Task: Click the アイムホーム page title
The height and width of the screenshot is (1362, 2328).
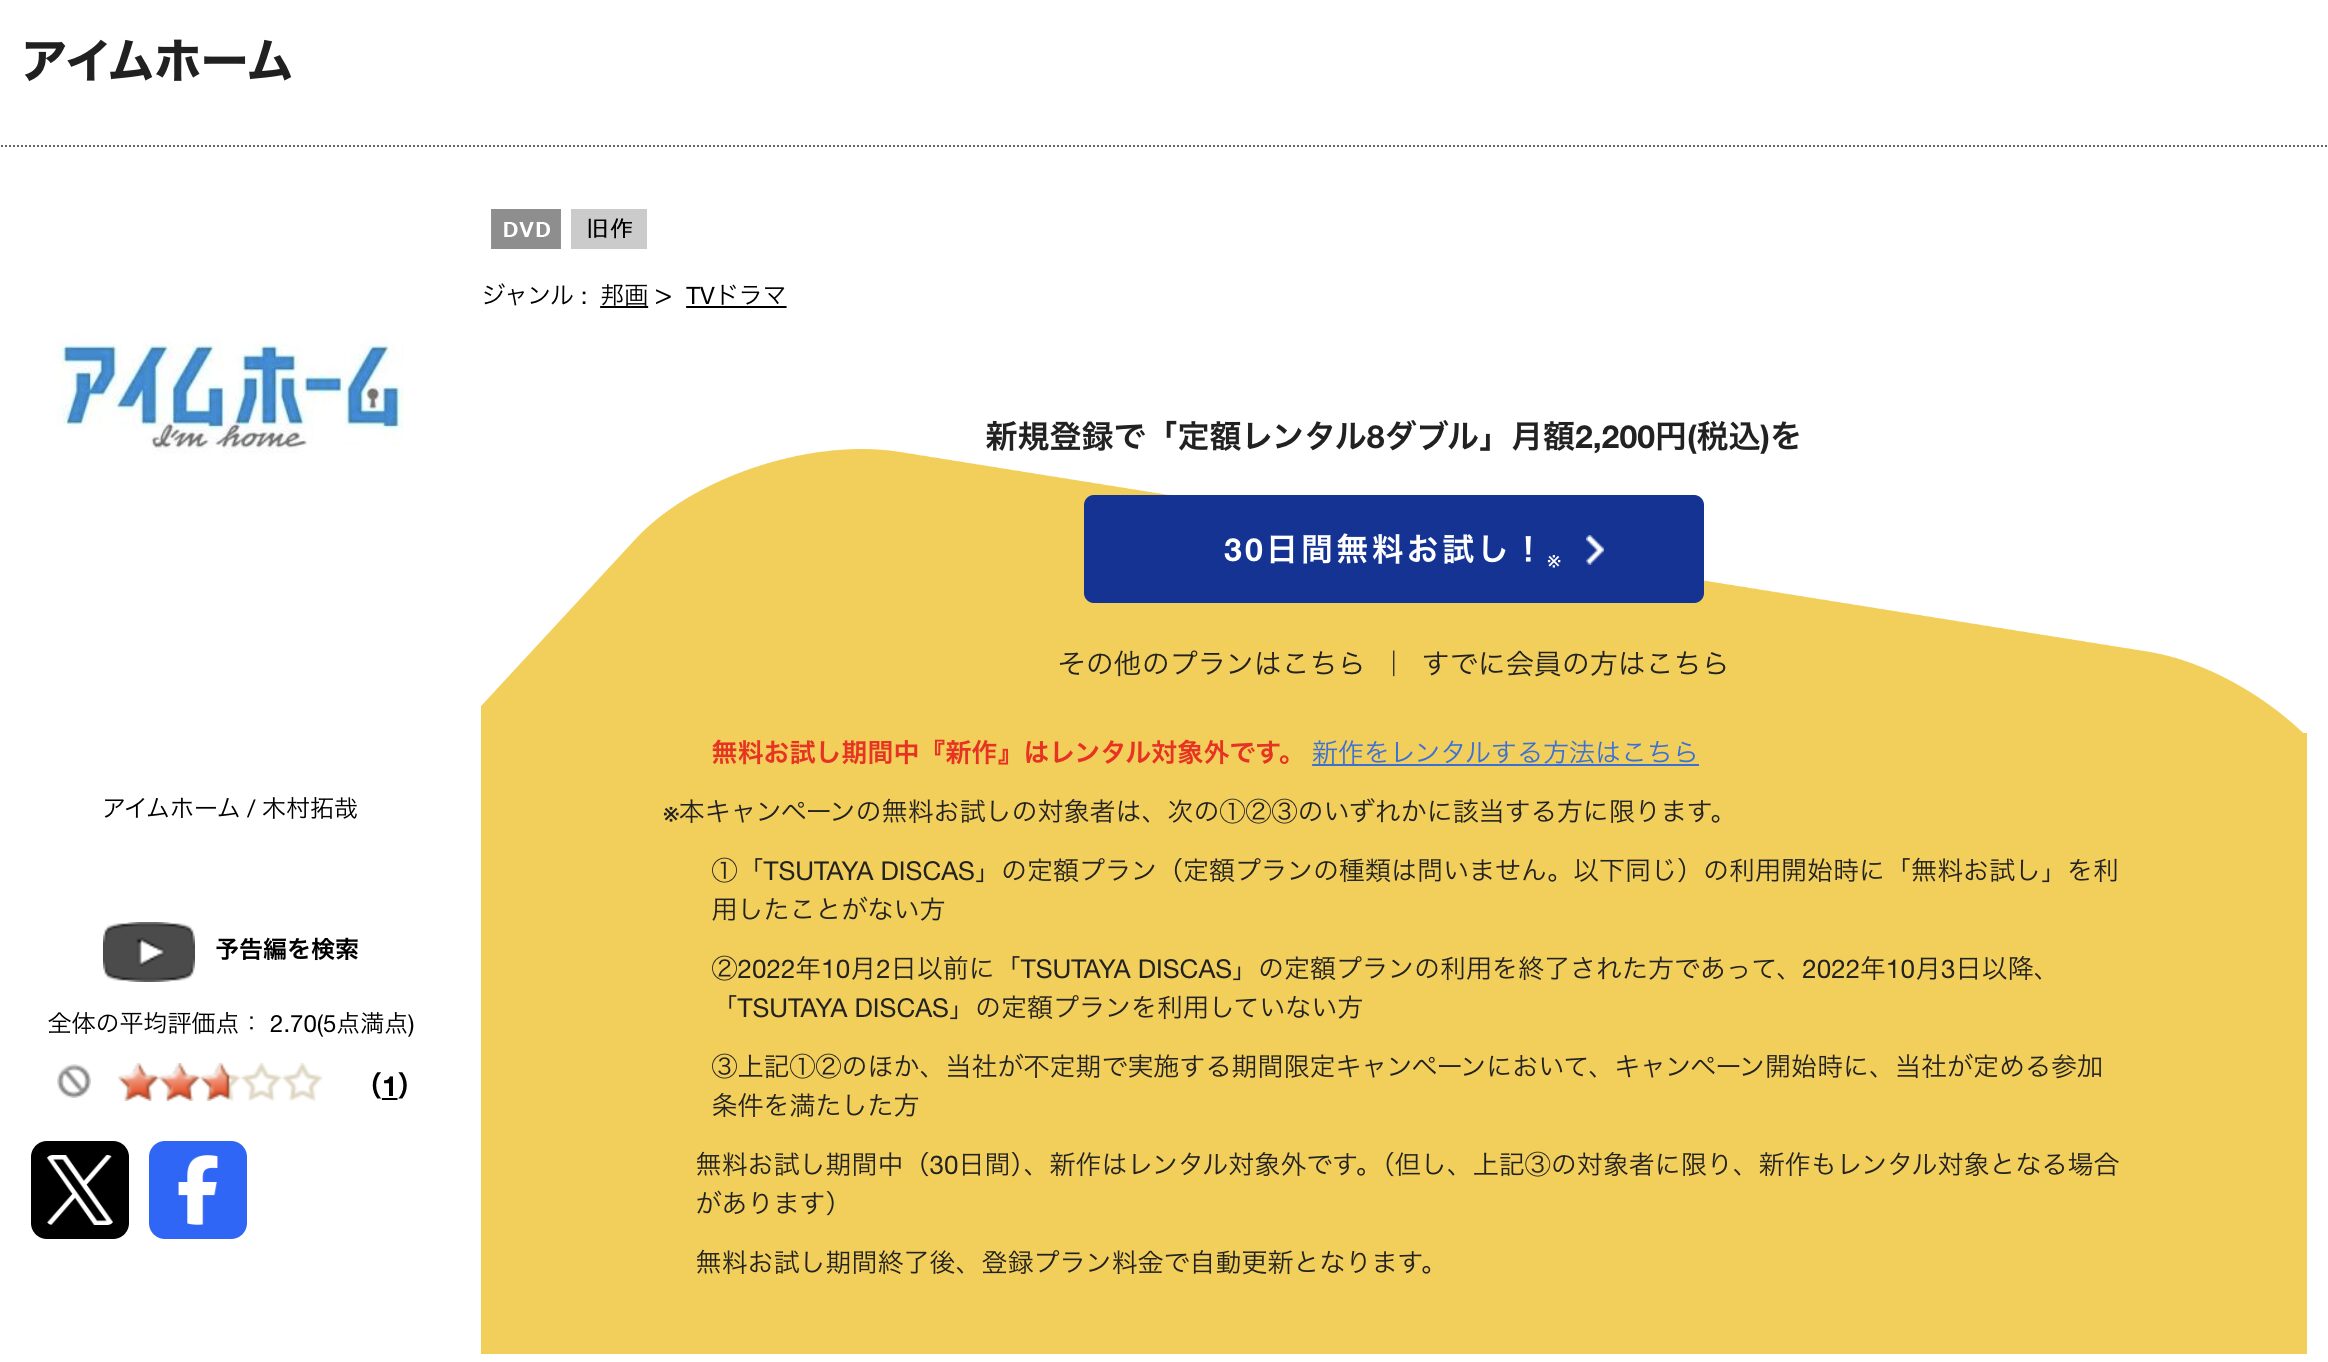Action: click(157, 61)
